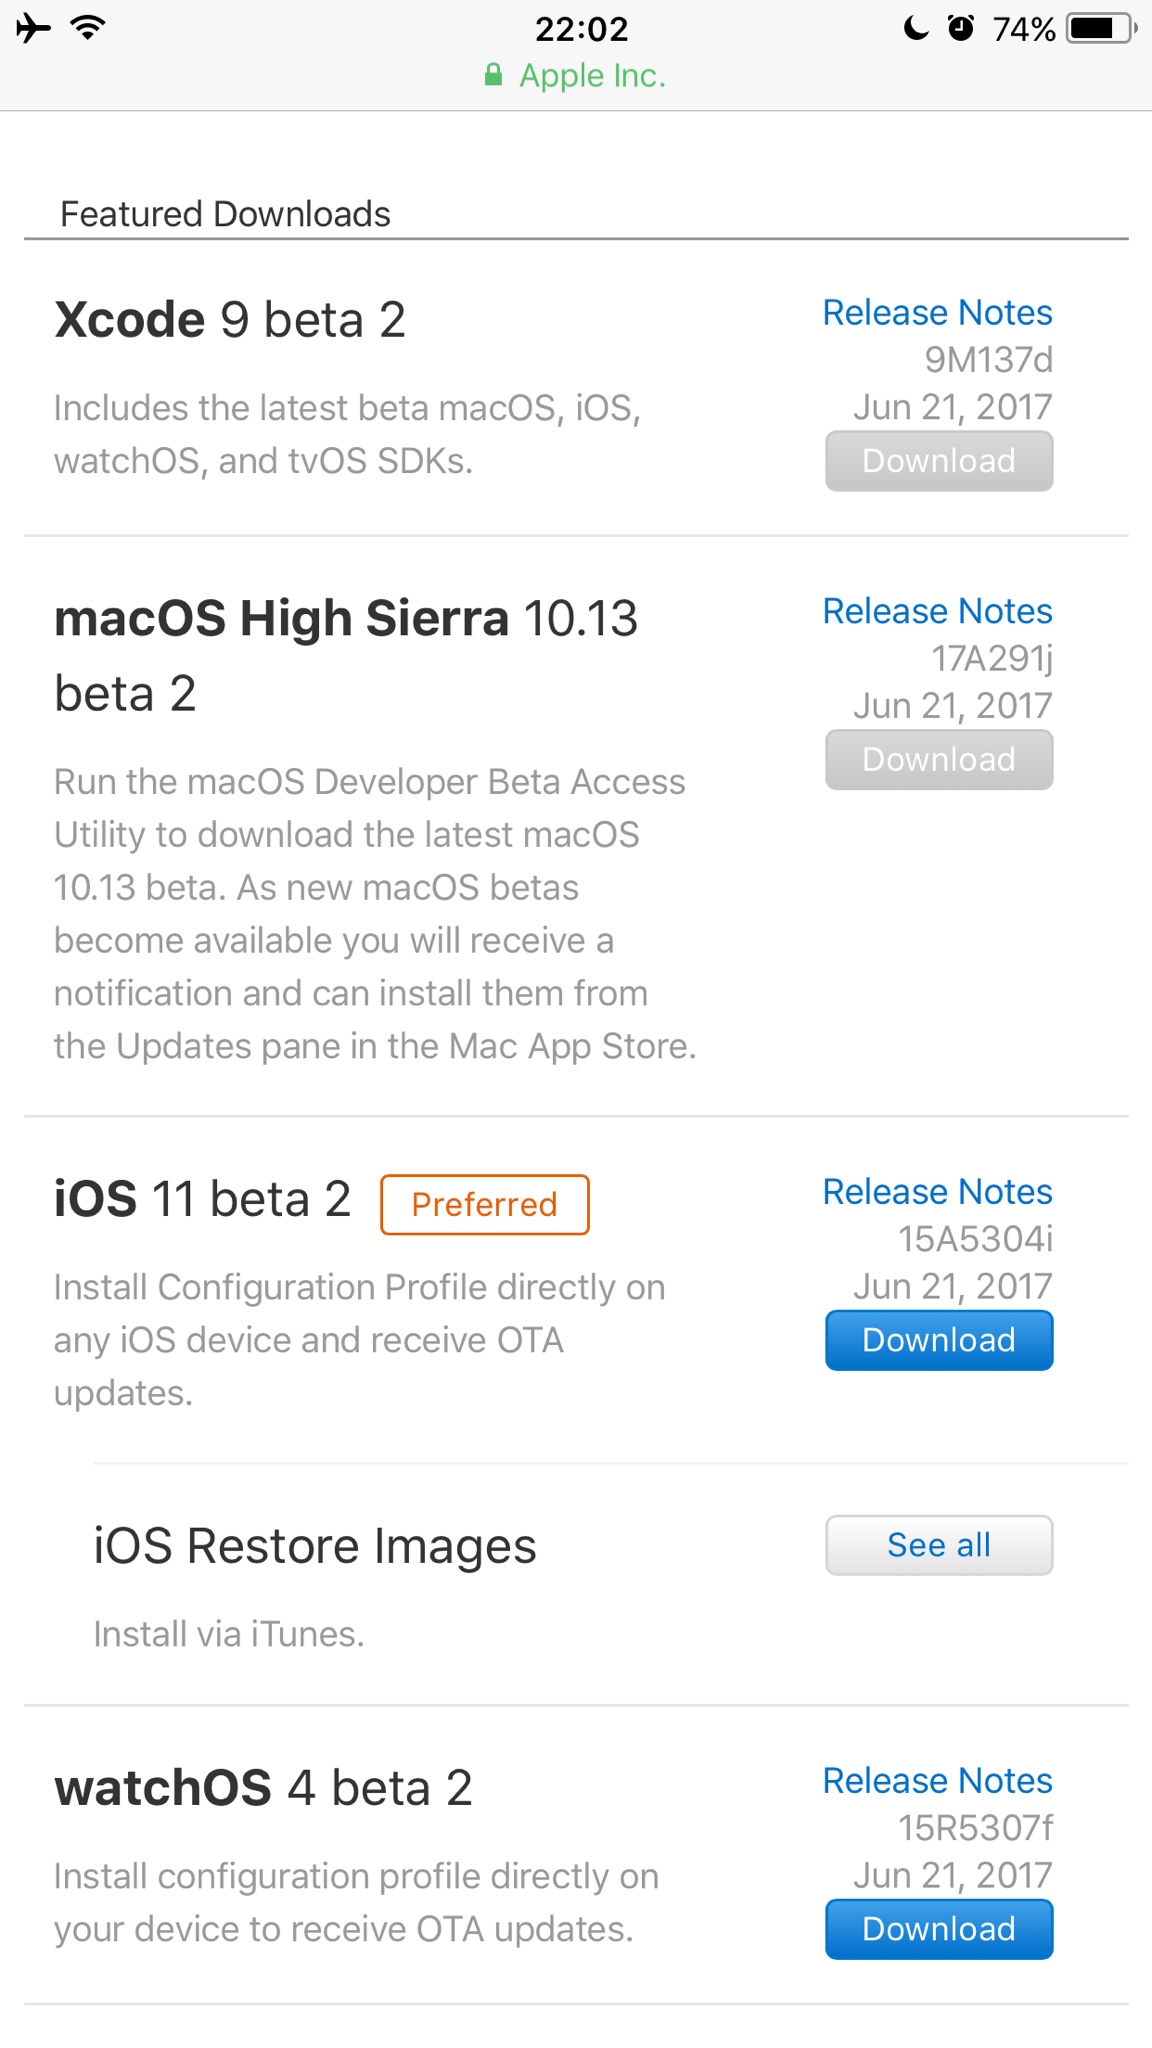This screenshot has height=2048, width=1152.
Task: Click the greyed macOS High Sierra Download button
Action: [939, 760]
